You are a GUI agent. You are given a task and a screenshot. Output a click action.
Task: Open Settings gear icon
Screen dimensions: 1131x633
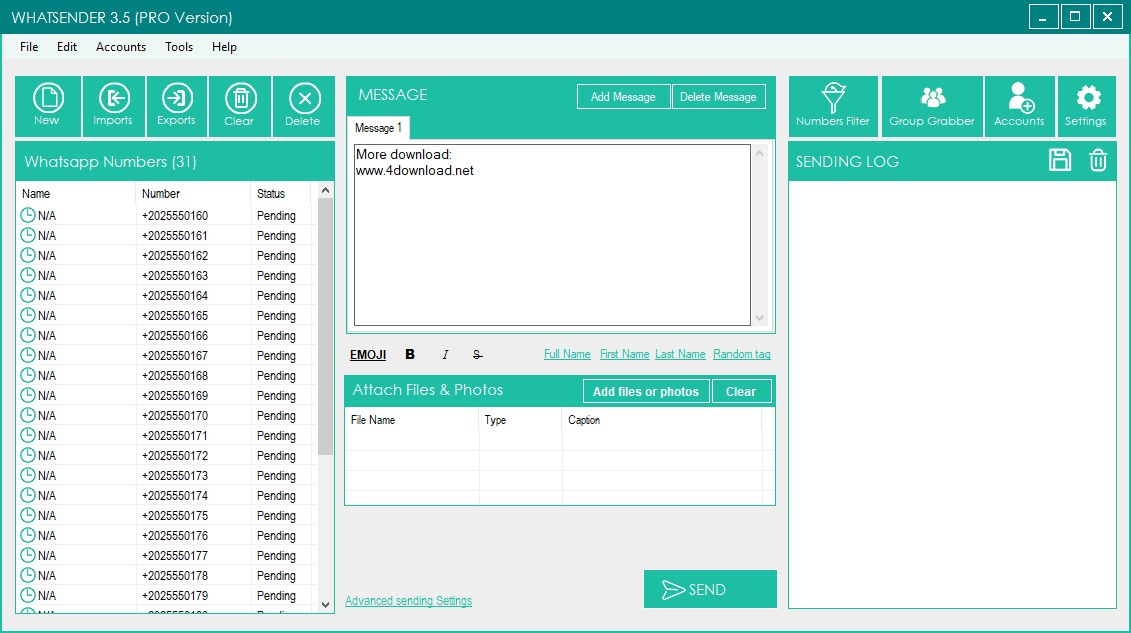[1086, 106]
